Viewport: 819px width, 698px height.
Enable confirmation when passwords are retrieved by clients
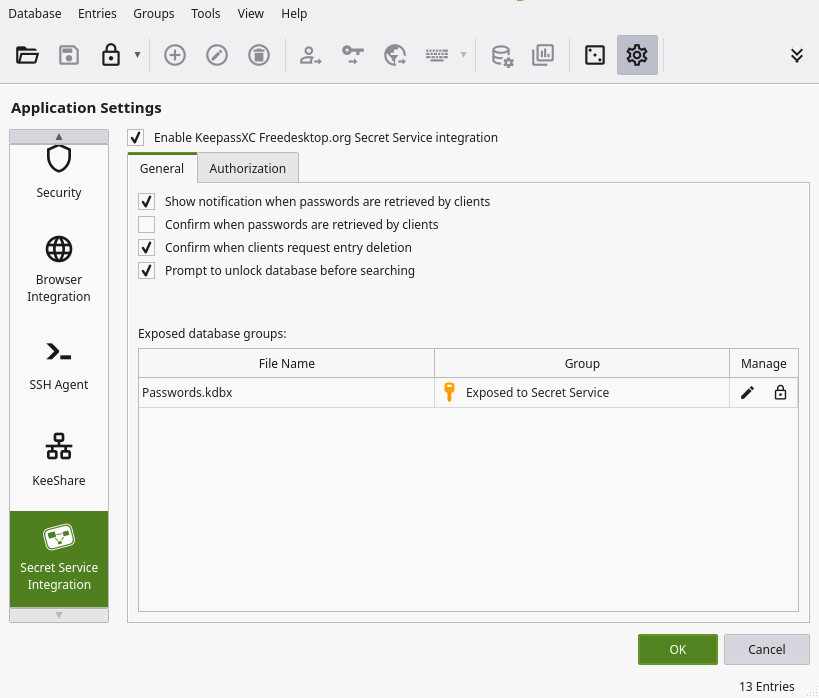pyautogui.click(x=146, y=224)
